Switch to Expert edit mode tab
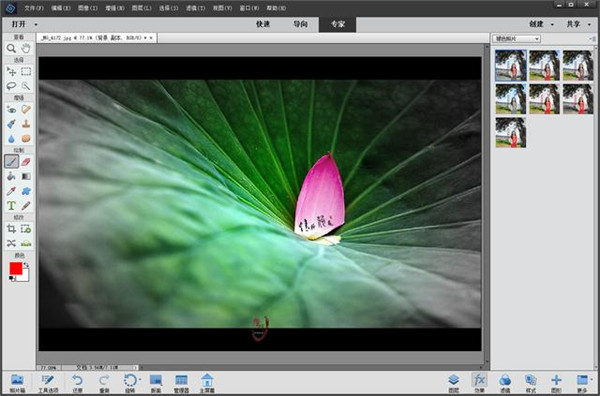 [x=338, y=24]
